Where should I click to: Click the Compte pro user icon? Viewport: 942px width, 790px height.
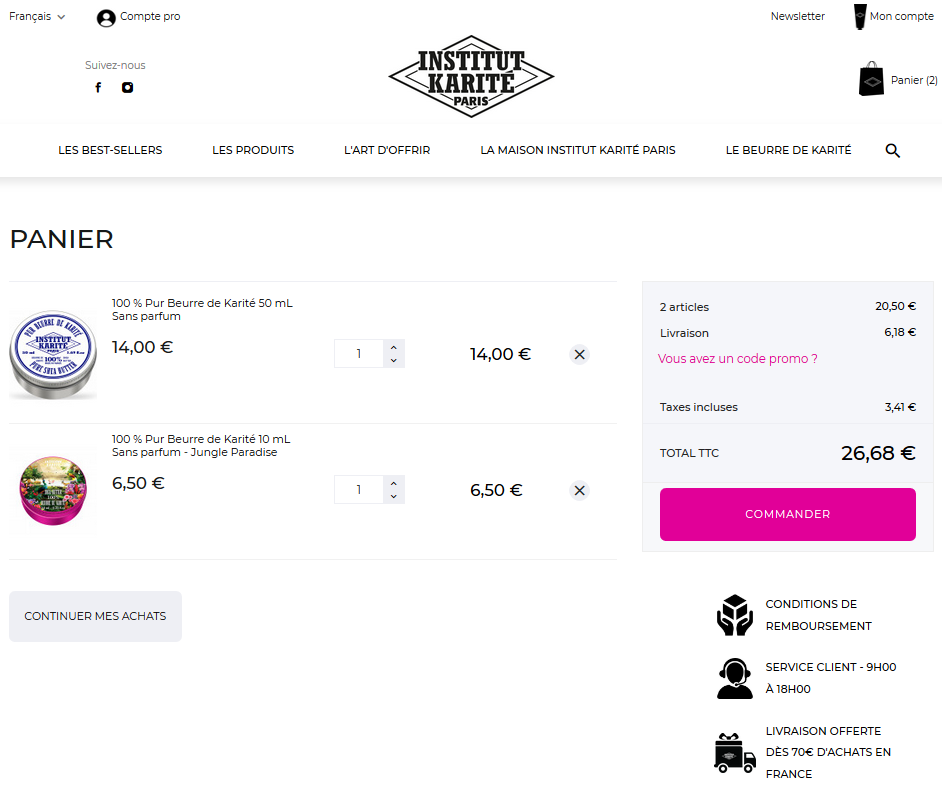click(106, 18)
